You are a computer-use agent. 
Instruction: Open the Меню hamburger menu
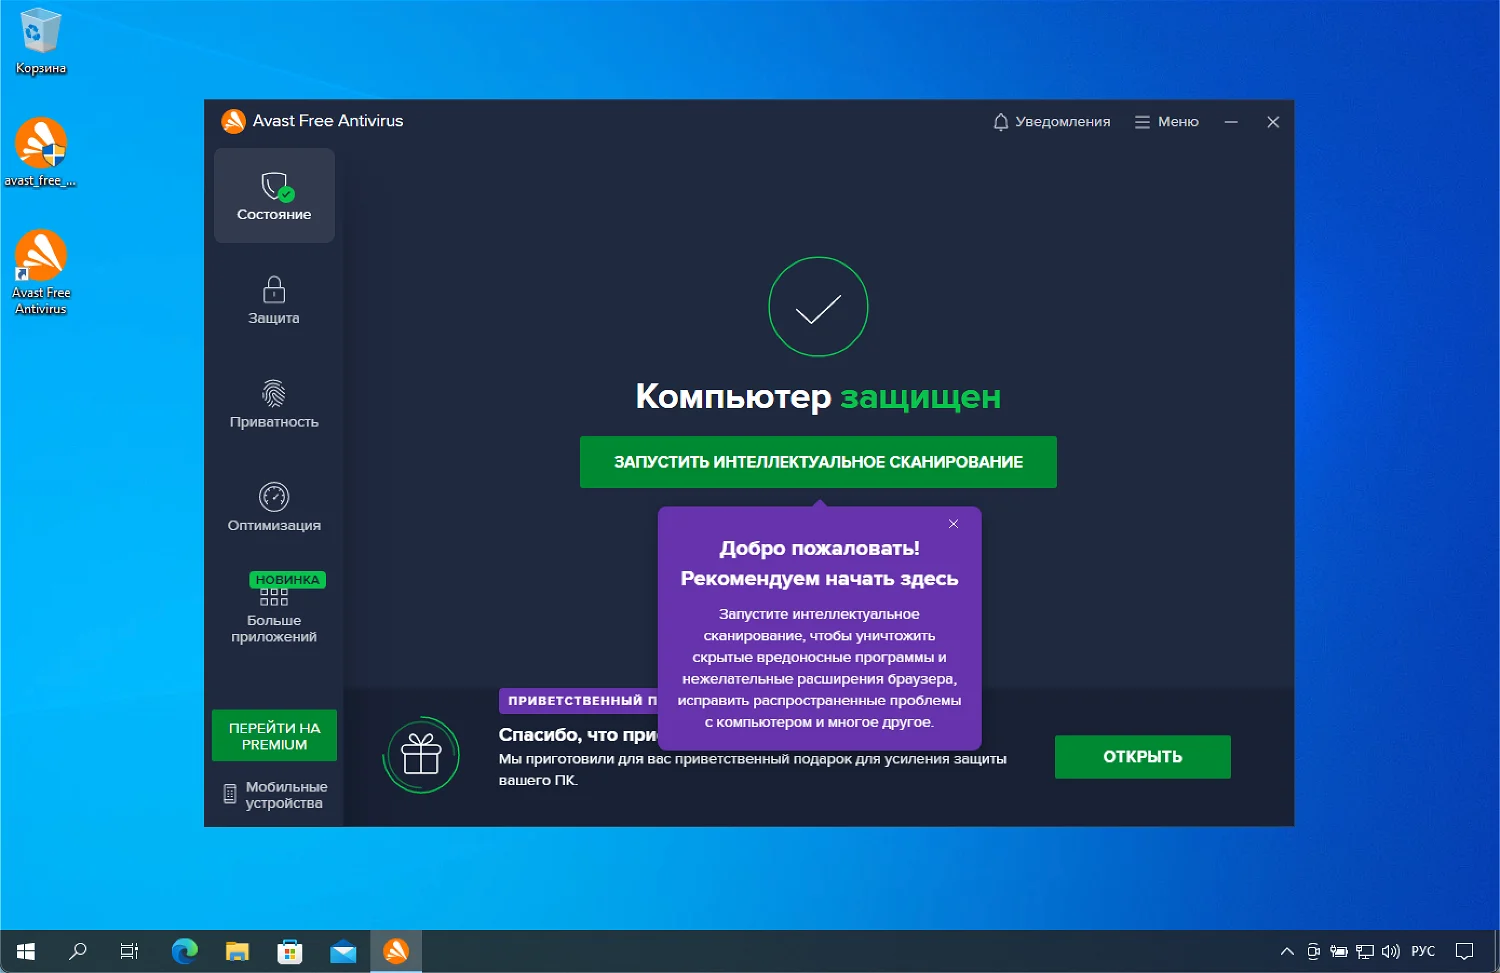coord(1166,122)
